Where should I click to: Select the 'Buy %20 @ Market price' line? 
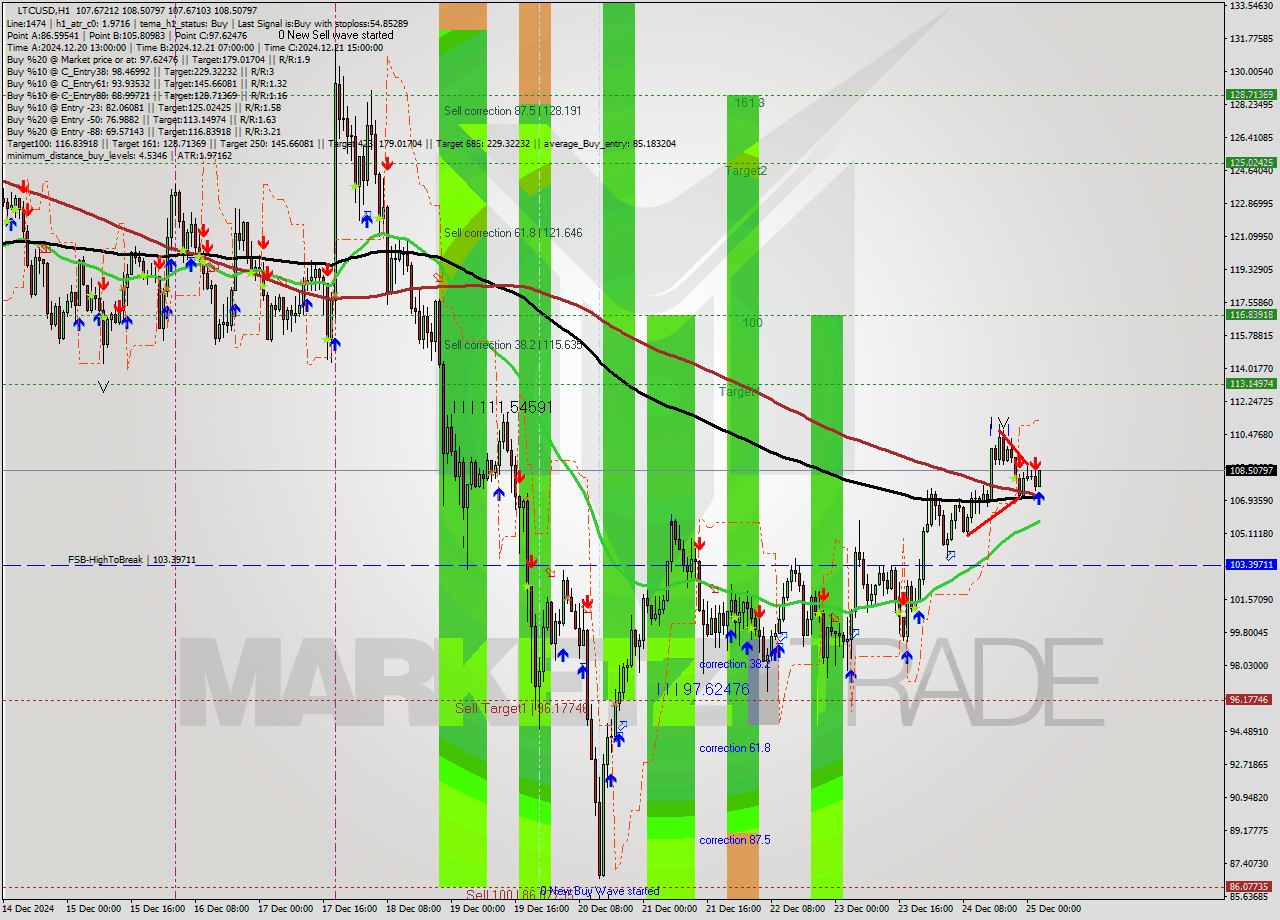point(158,59)
